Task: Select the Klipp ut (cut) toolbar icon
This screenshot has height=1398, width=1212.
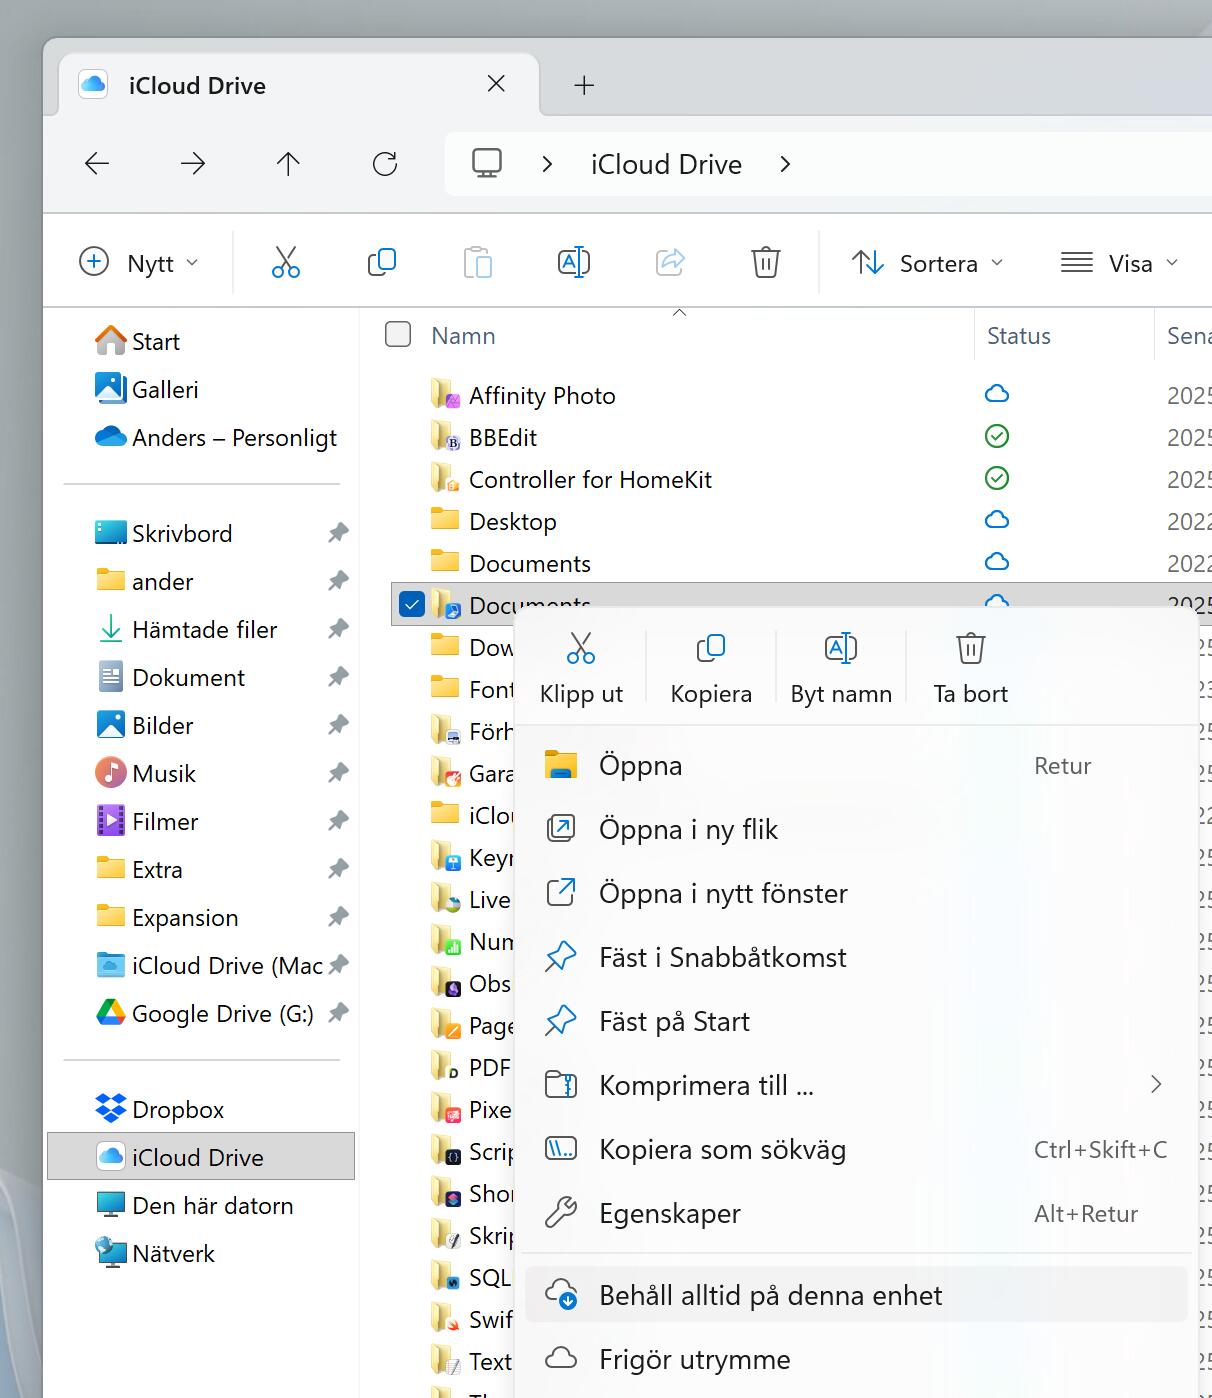Action: (x=285, y=261)
